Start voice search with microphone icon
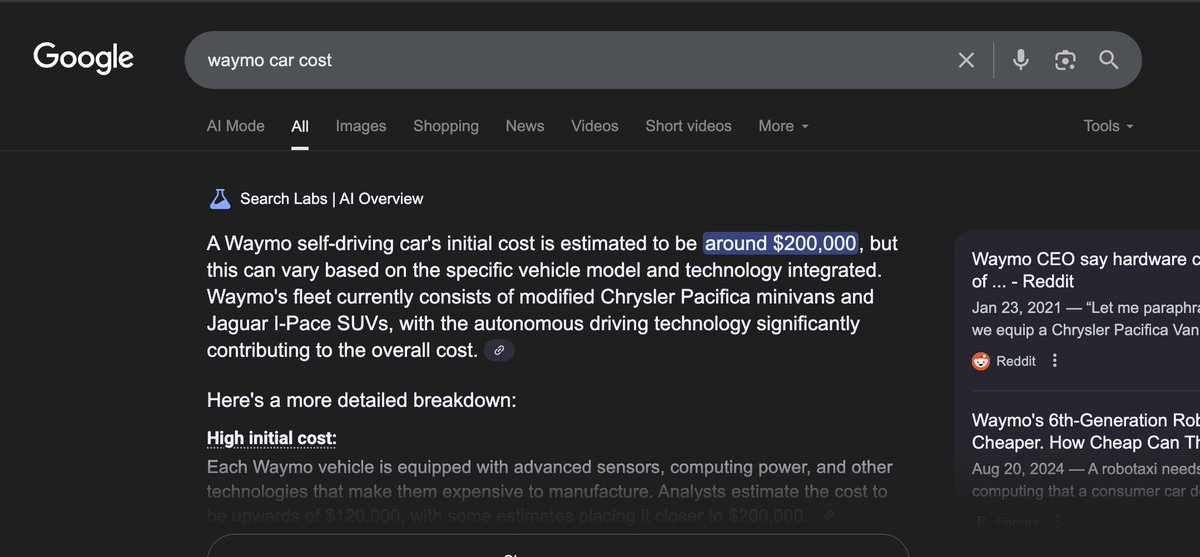This screenshot has height=557, width=1200. (1020, 60)
